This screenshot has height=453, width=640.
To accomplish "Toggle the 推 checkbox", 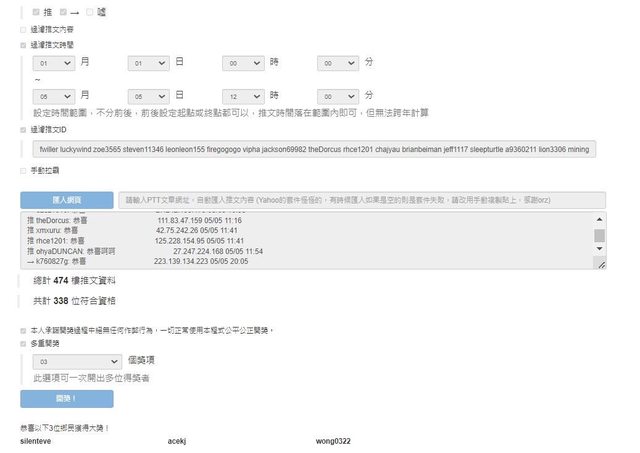I will (37, 12).
